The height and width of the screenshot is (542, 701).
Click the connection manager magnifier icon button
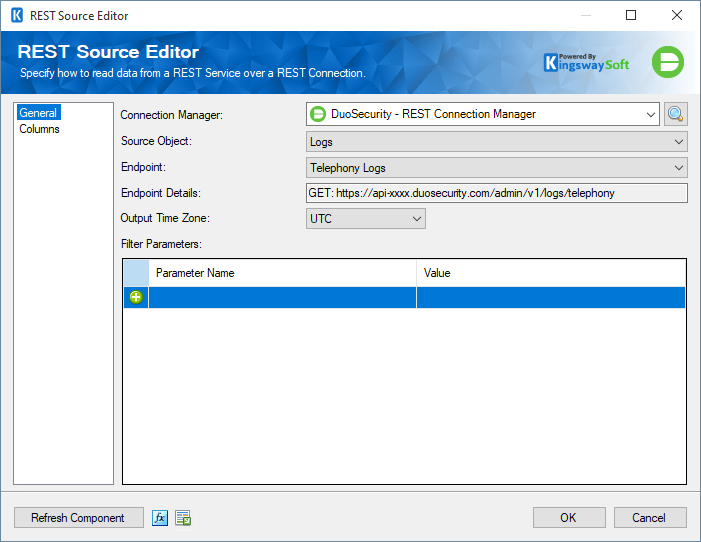click(675, 114)
